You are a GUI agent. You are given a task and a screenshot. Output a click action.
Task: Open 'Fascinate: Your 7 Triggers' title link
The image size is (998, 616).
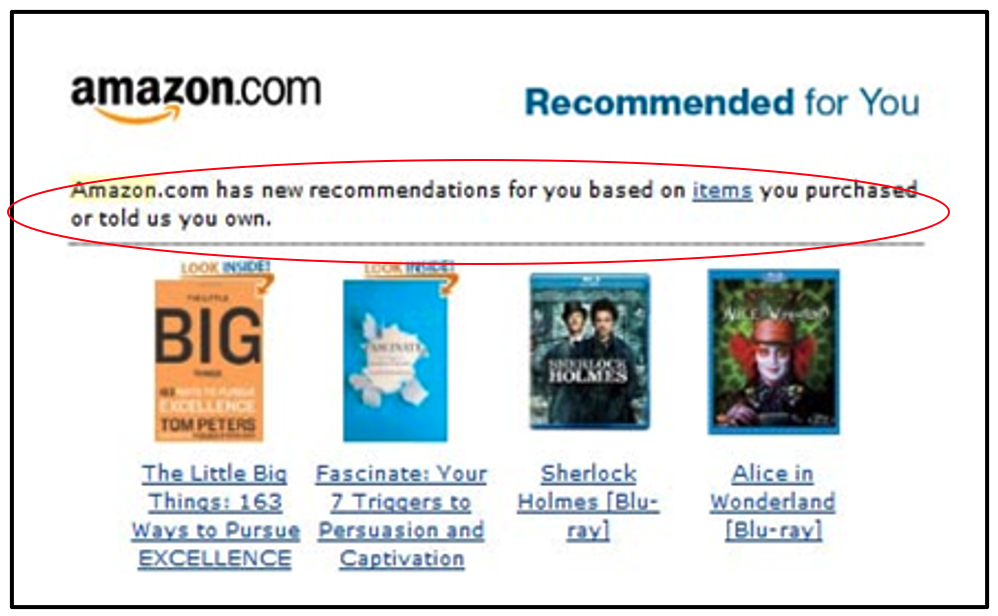402,515
